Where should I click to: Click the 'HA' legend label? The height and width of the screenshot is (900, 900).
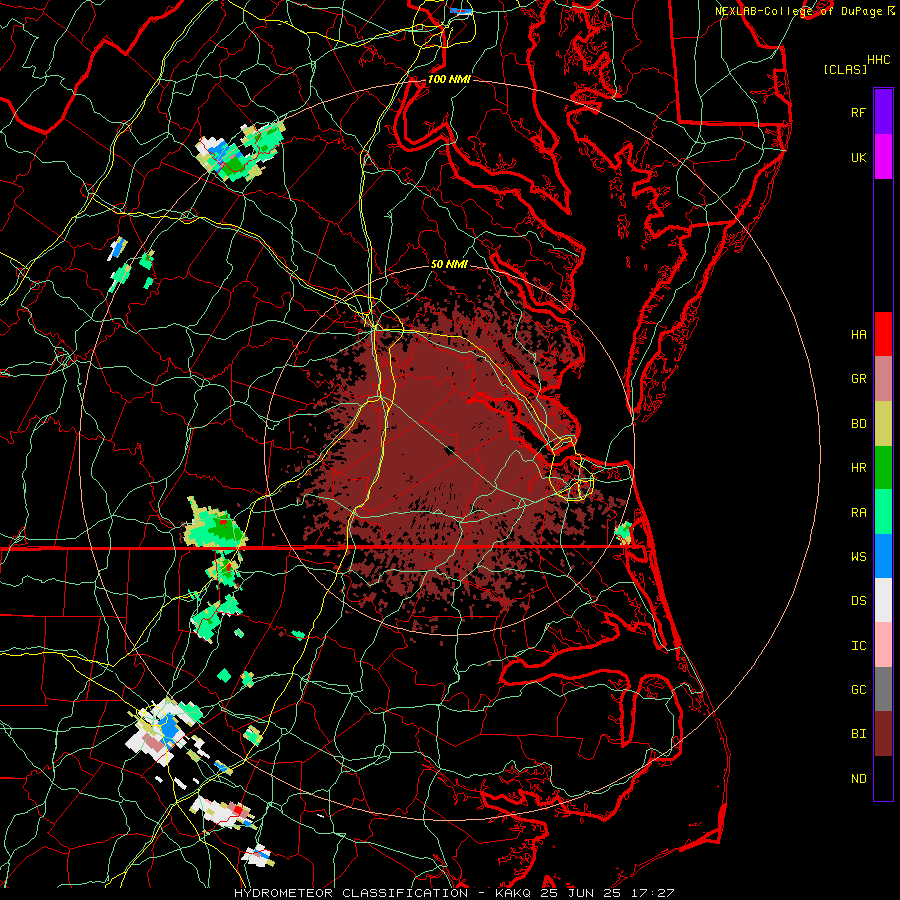[x=858, y=335]
